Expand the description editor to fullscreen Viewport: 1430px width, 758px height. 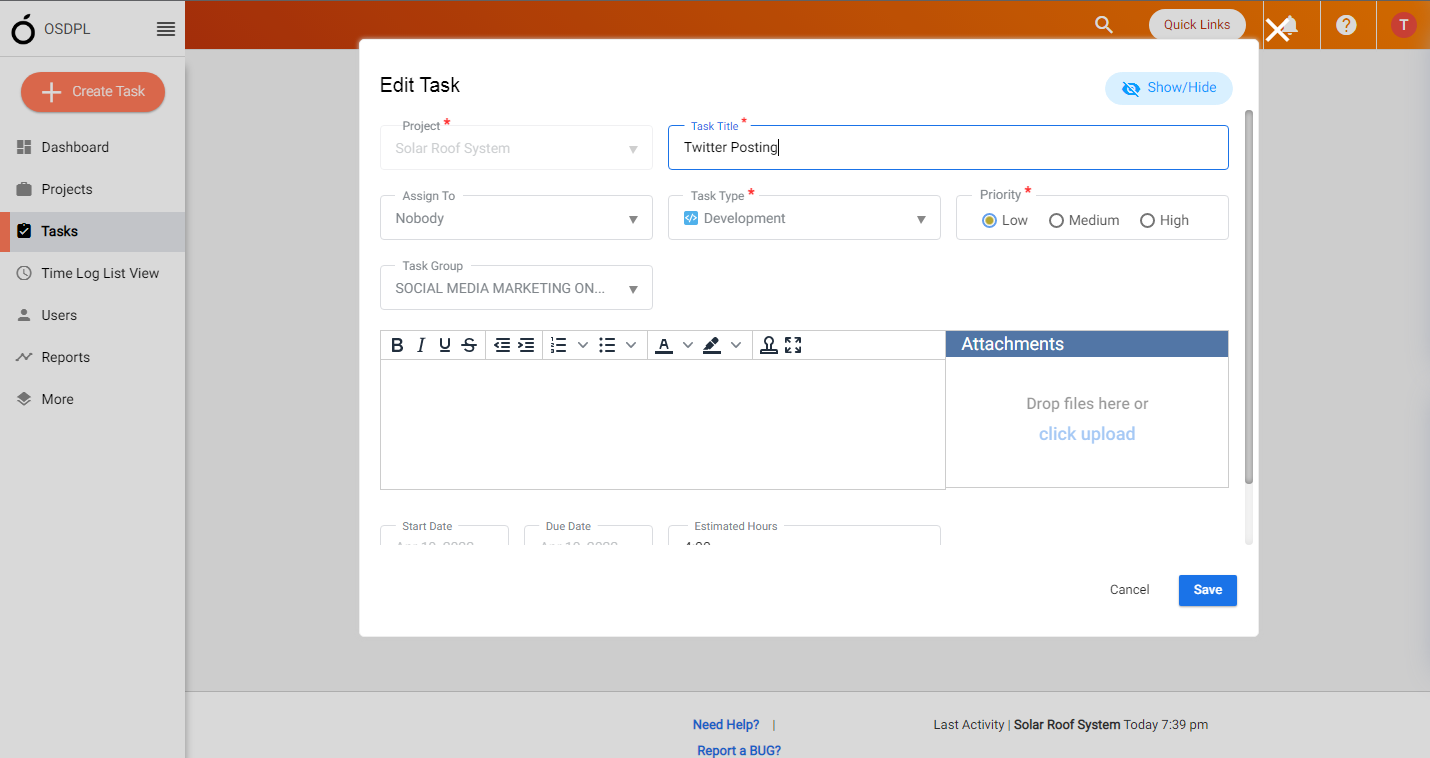click(793, 344)
